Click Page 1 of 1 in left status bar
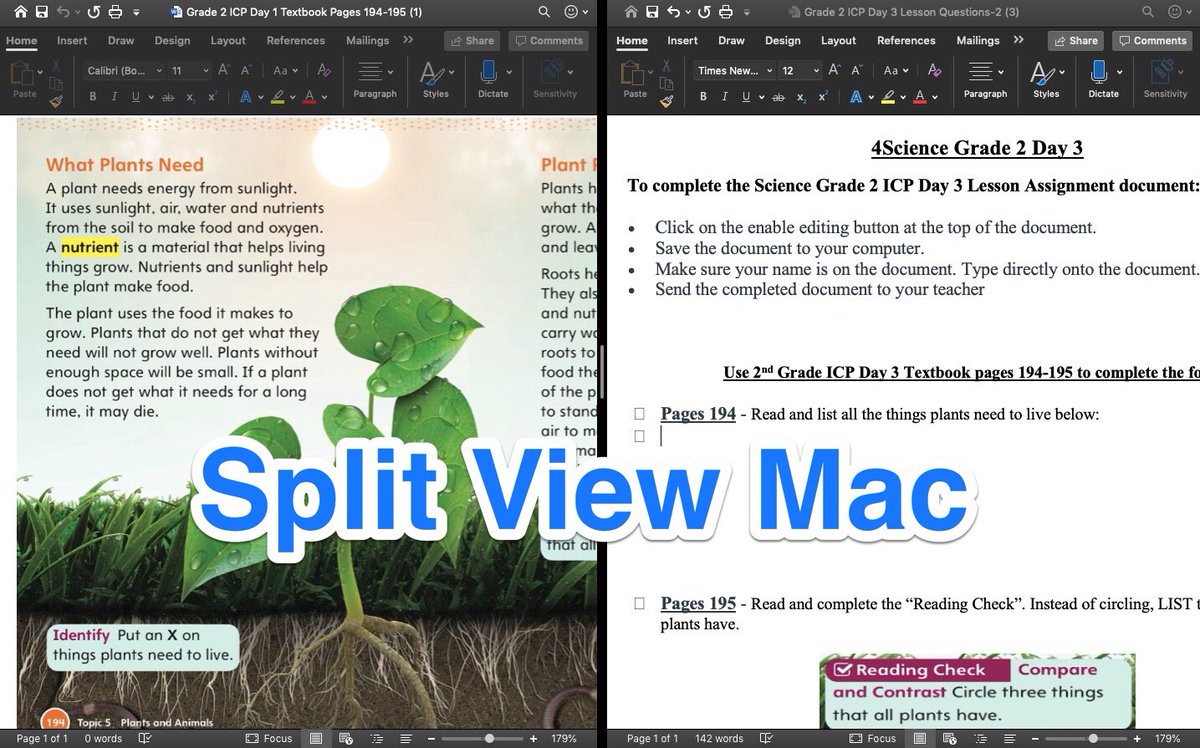The width and height of the screenshot is (1200, 748). point(42,739)
